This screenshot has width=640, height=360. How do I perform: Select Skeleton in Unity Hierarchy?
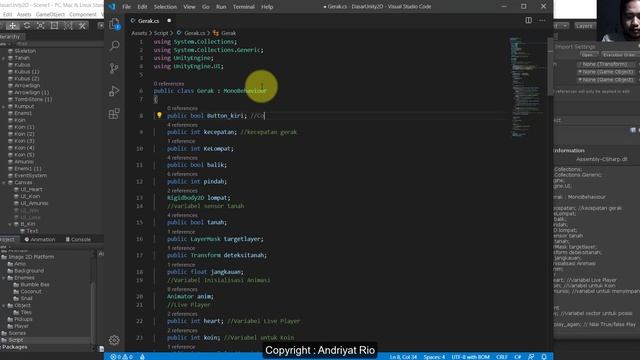pyautogui.click(x=25, y=51)
